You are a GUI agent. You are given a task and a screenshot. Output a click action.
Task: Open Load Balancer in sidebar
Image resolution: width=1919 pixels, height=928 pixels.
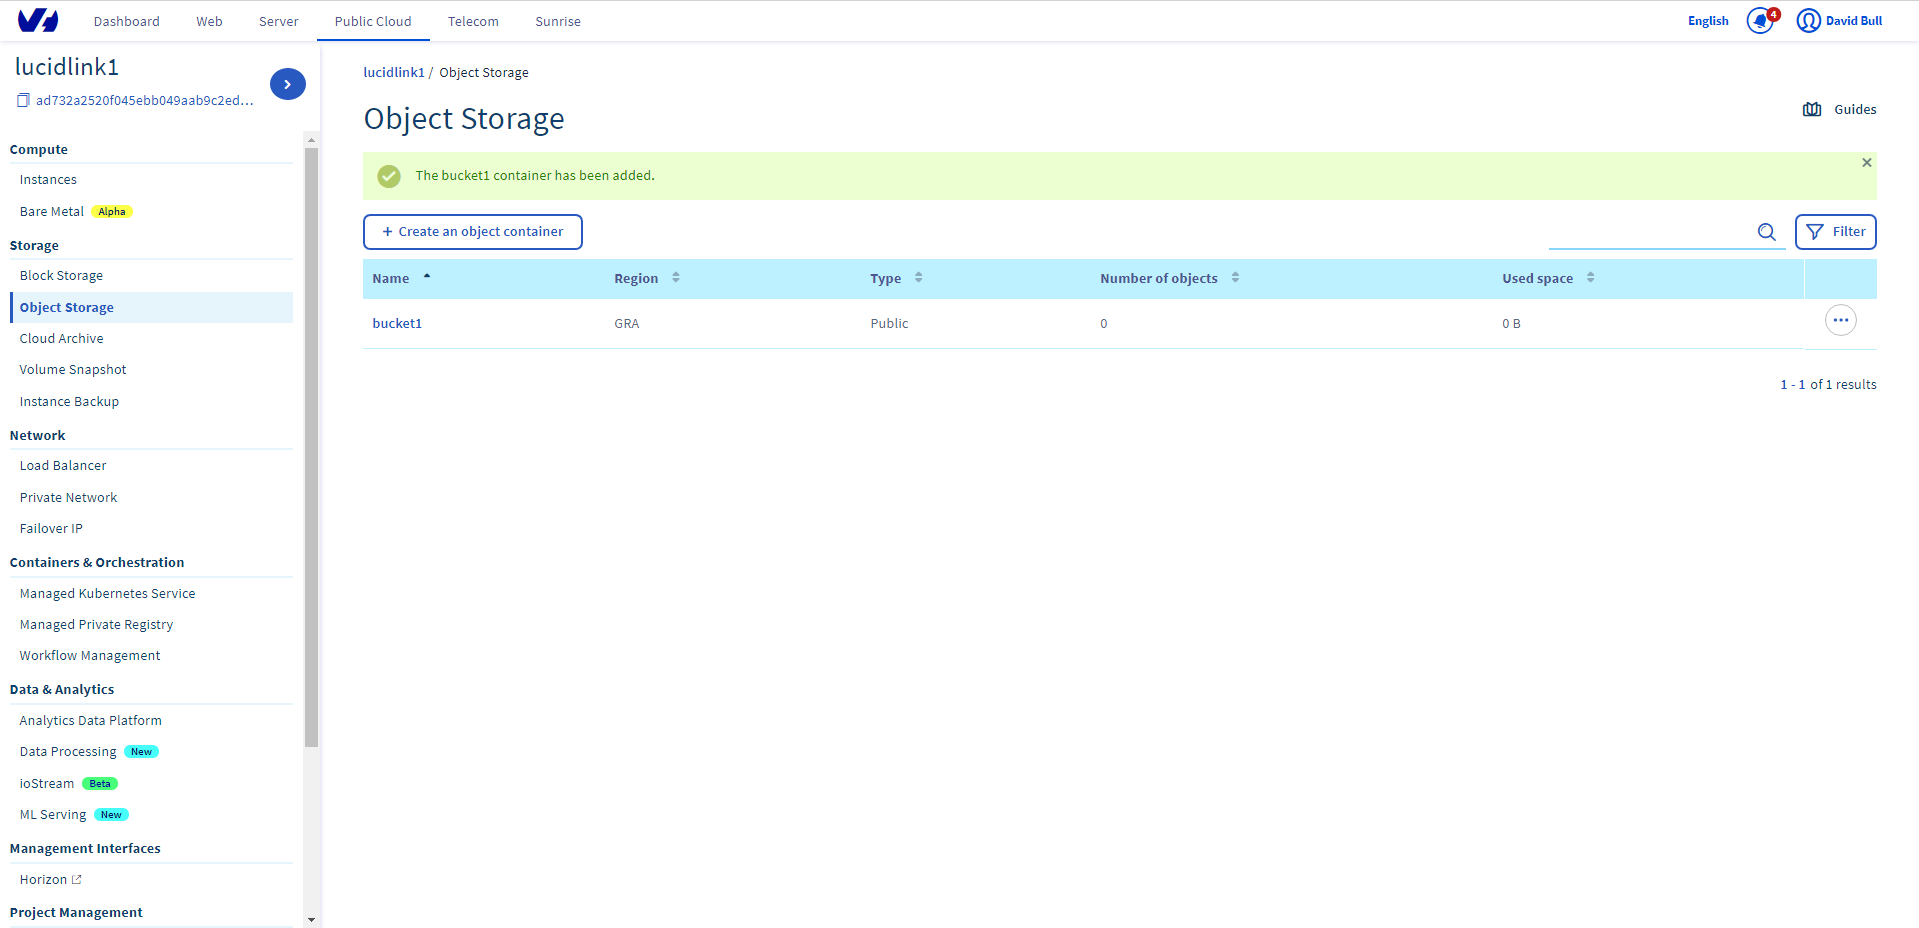pyautogui.click(x=63, y=466)
